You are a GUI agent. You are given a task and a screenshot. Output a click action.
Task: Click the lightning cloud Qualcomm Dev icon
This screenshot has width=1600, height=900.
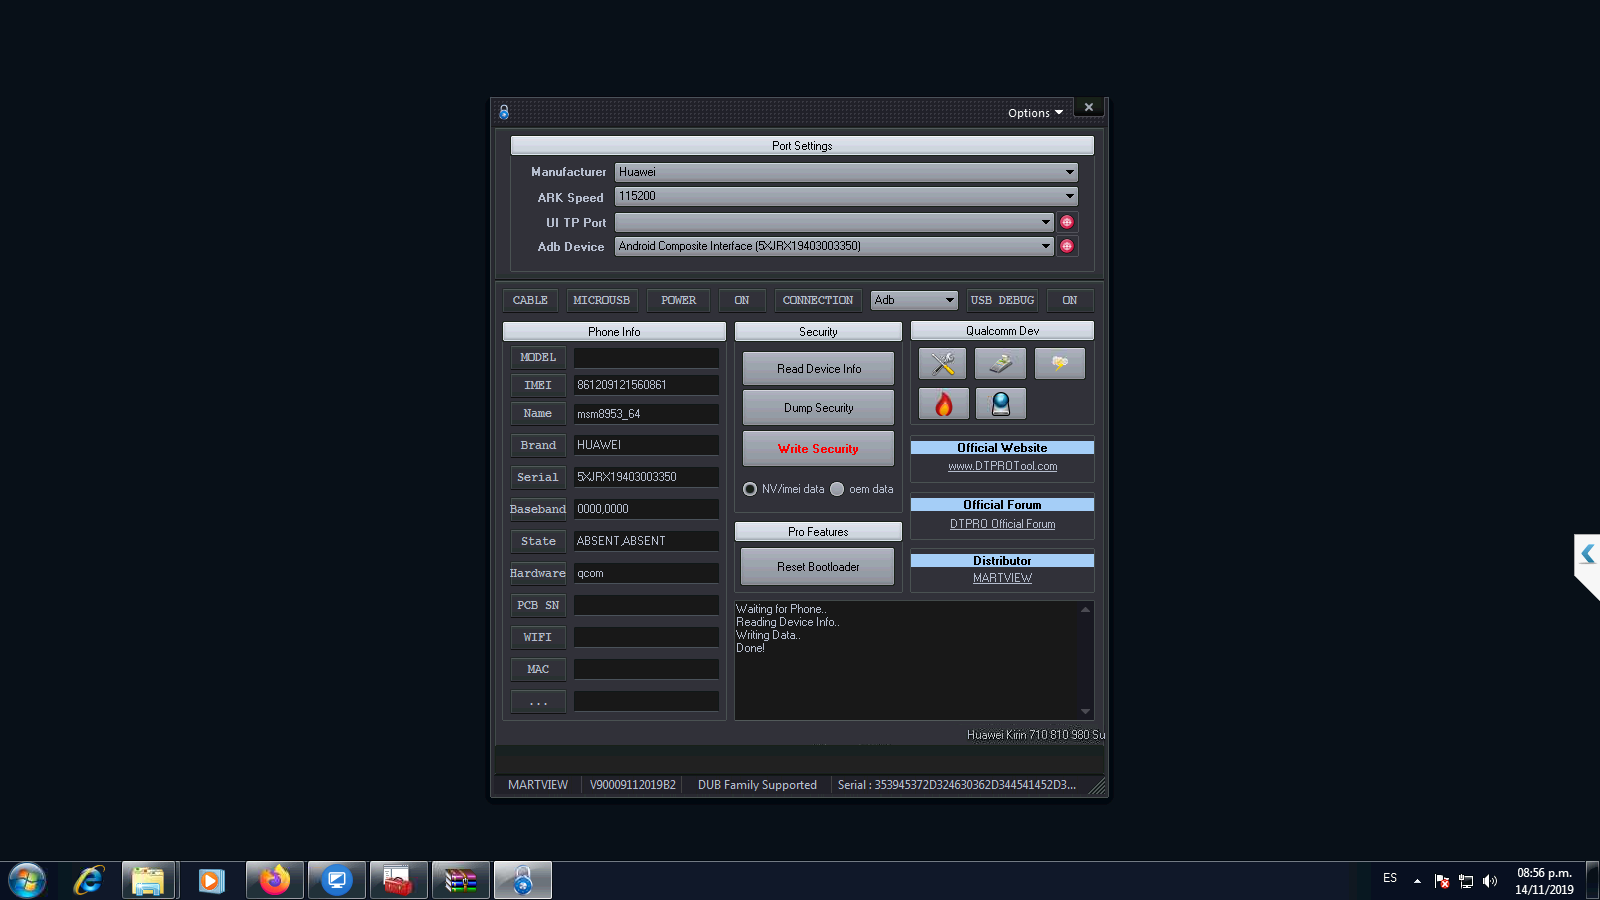[x=1060, y=363]
